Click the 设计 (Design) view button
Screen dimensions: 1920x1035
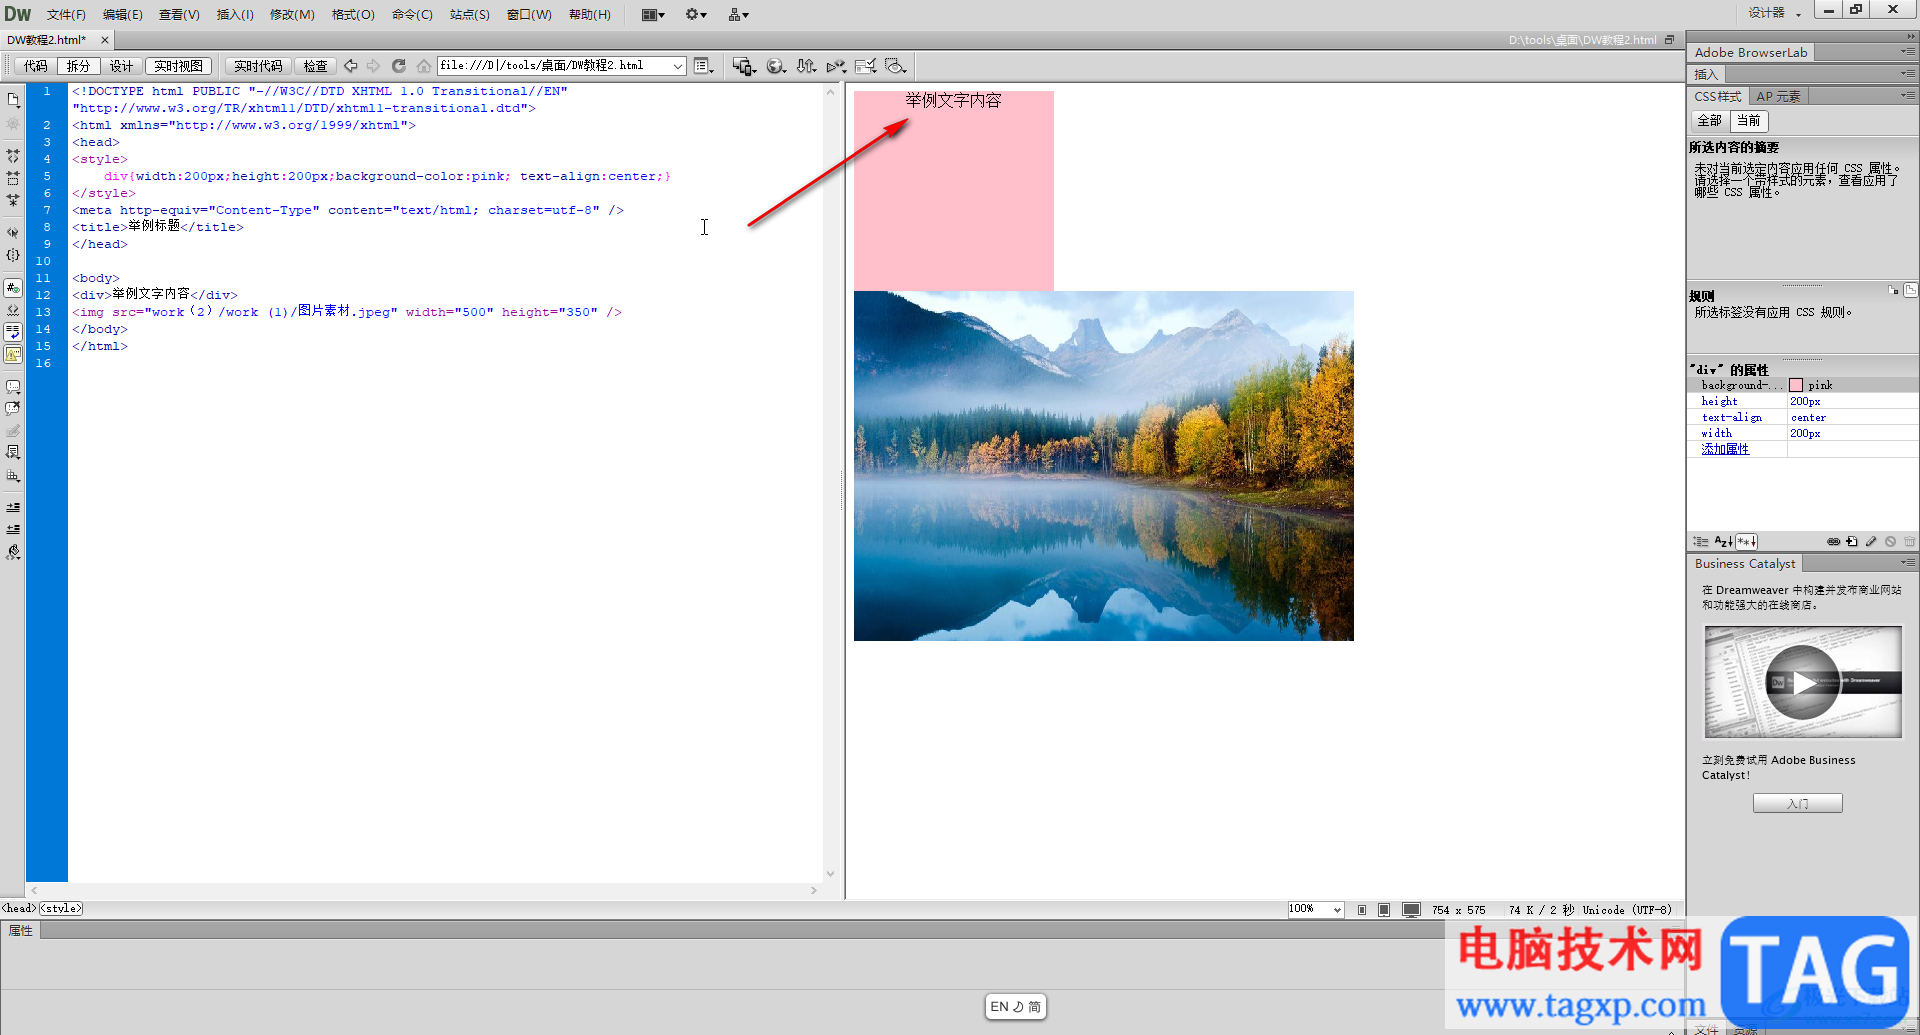pyautogui.click(x=121, y=66)
